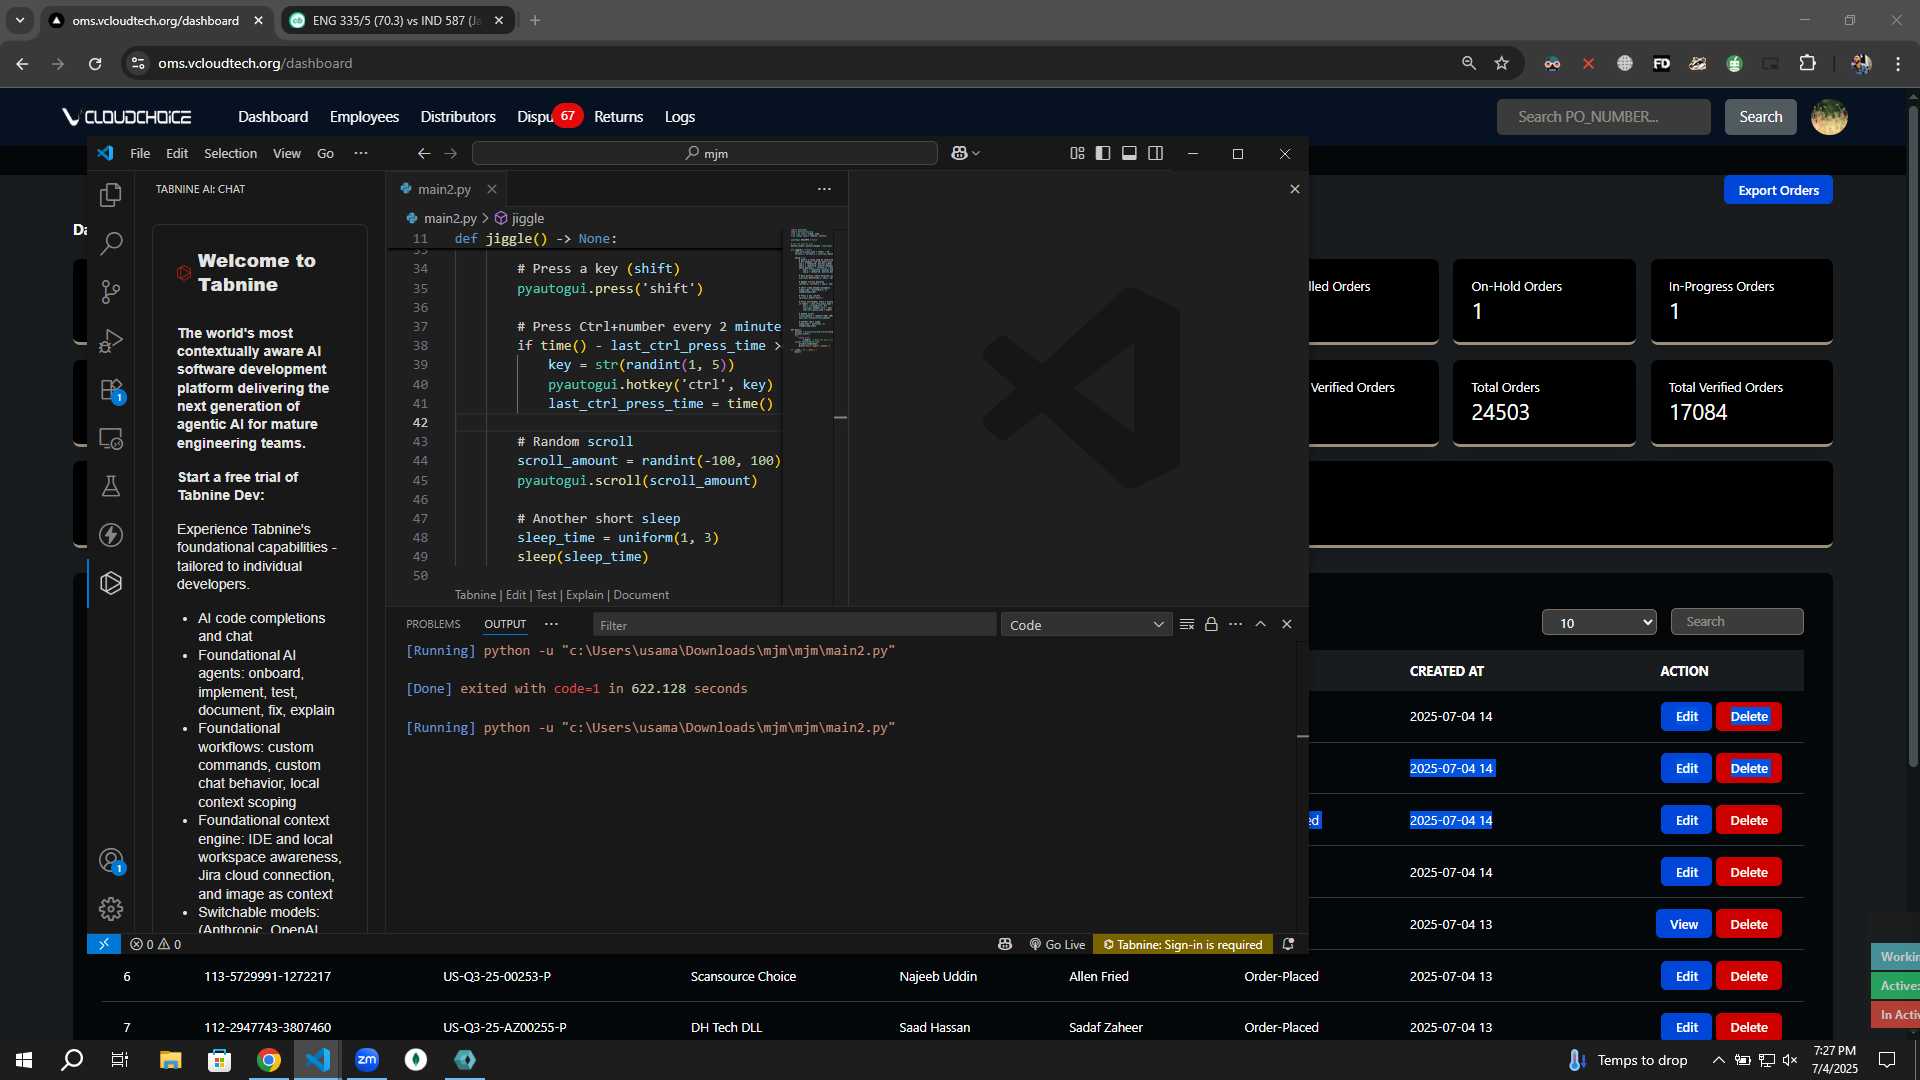
Task: Click the output Filter field
Action: coord(795,625)
